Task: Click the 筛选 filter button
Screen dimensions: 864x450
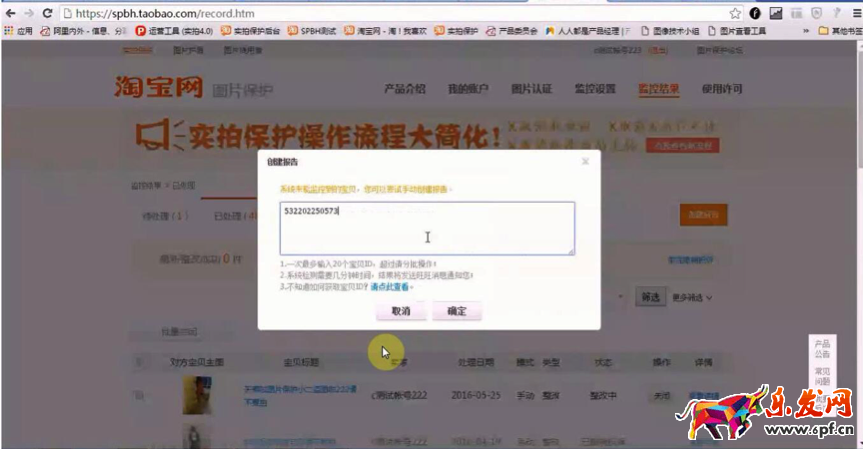Action: coord(650,297)
